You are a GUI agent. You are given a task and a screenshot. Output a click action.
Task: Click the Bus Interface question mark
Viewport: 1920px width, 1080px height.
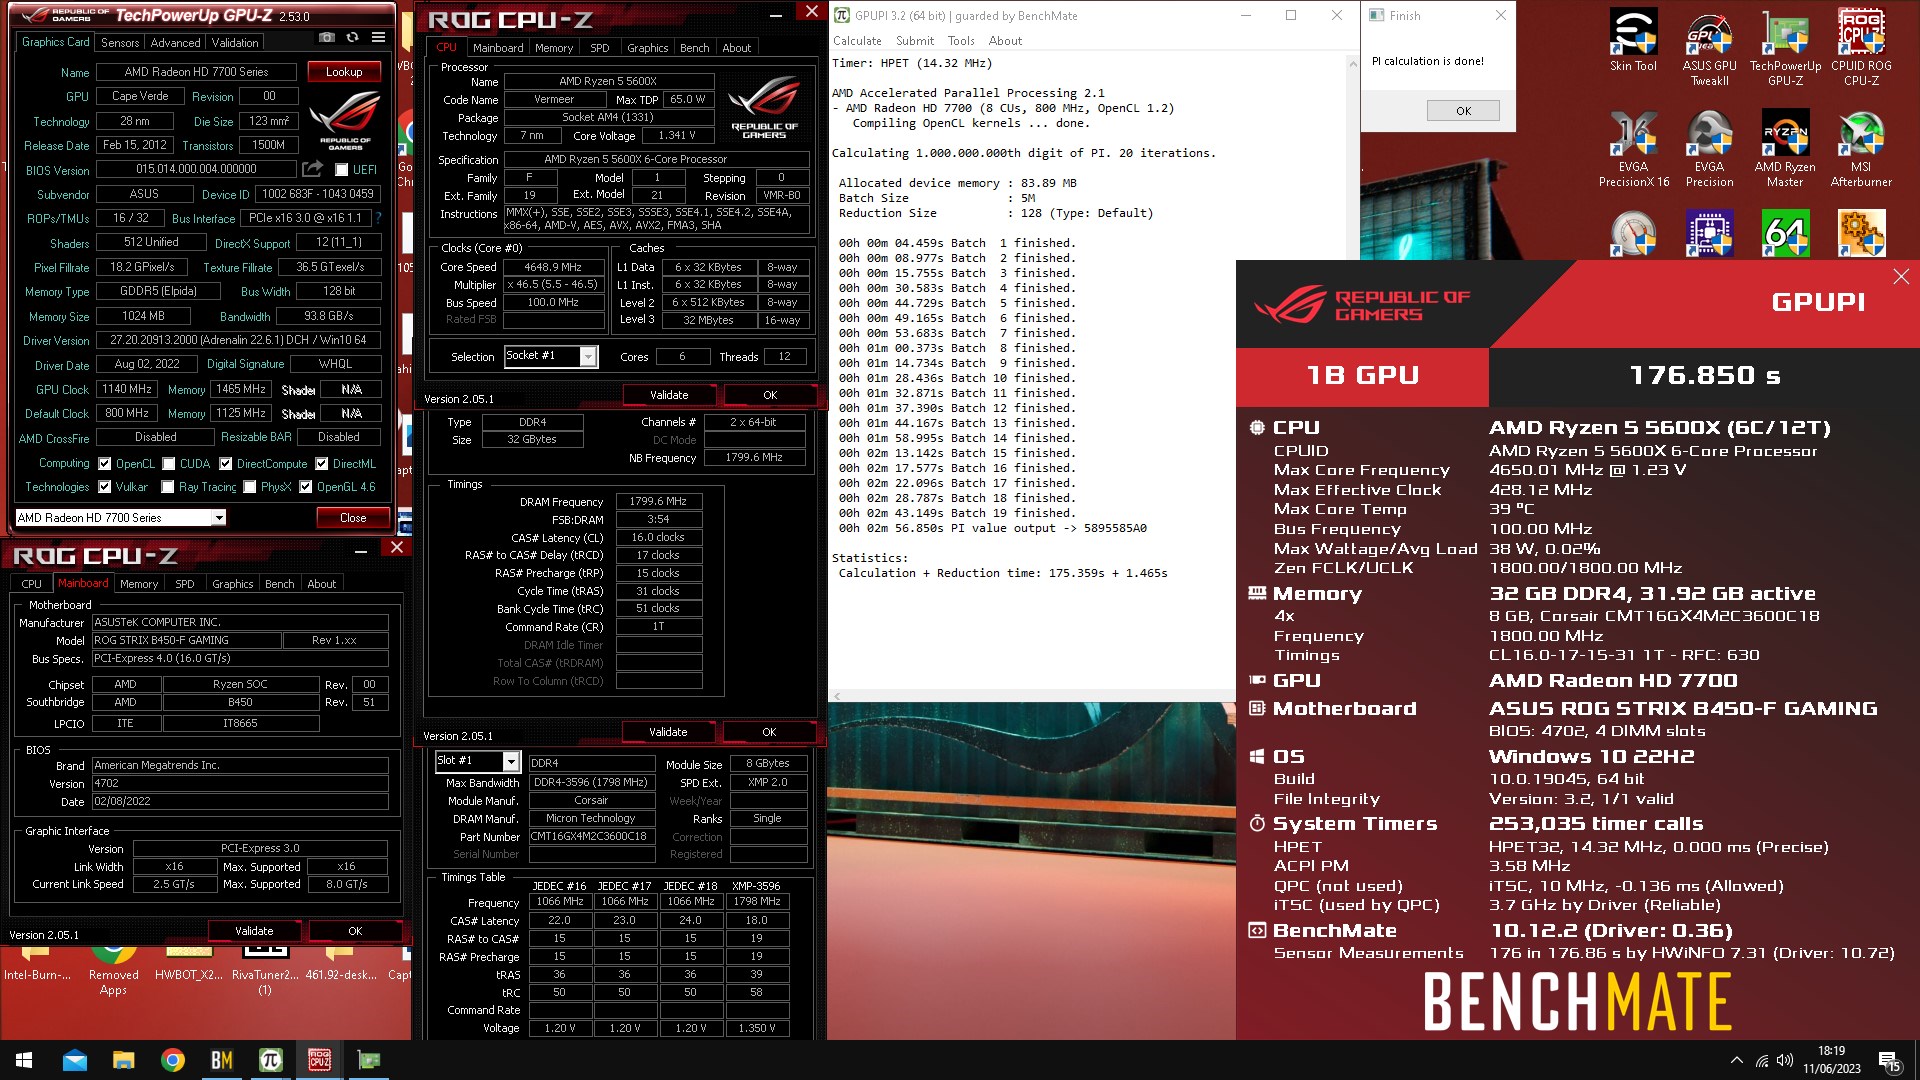pyautogui.click(x=378, y=218)
